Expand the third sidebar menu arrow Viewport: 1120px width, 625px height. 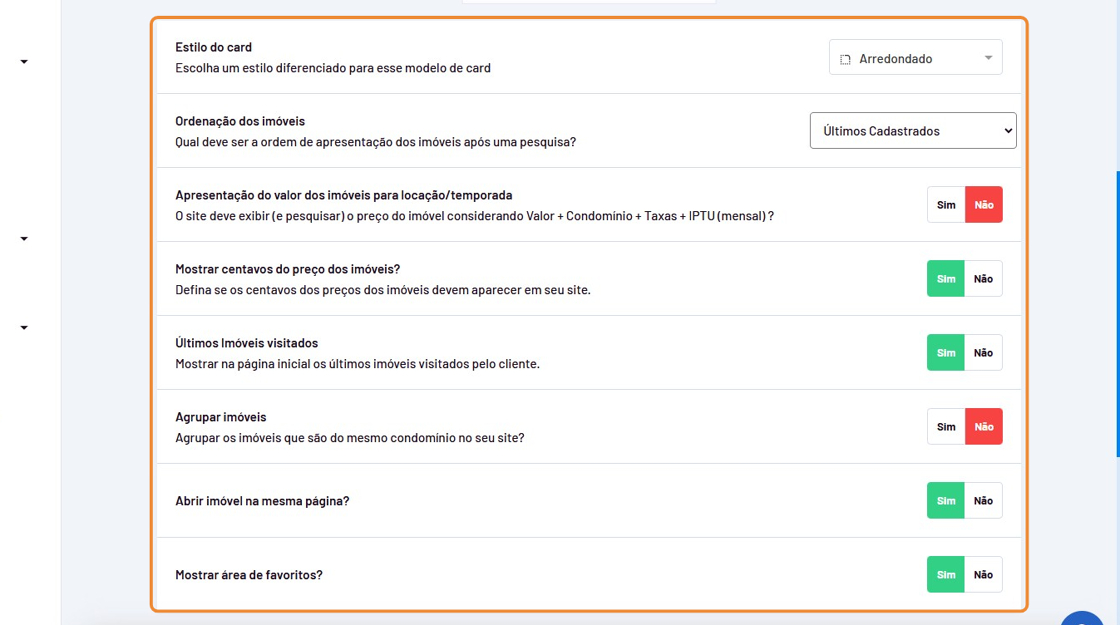24,328
